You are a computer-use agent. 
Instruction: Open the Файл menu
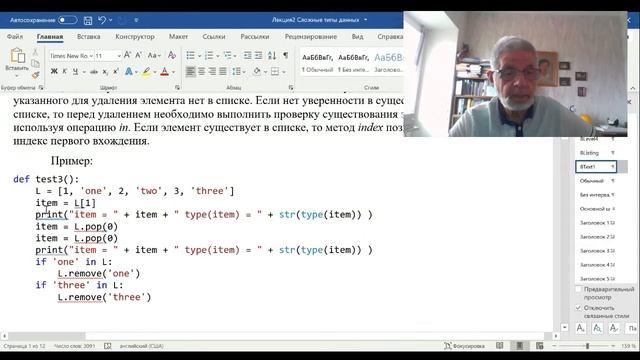[15, 36]
